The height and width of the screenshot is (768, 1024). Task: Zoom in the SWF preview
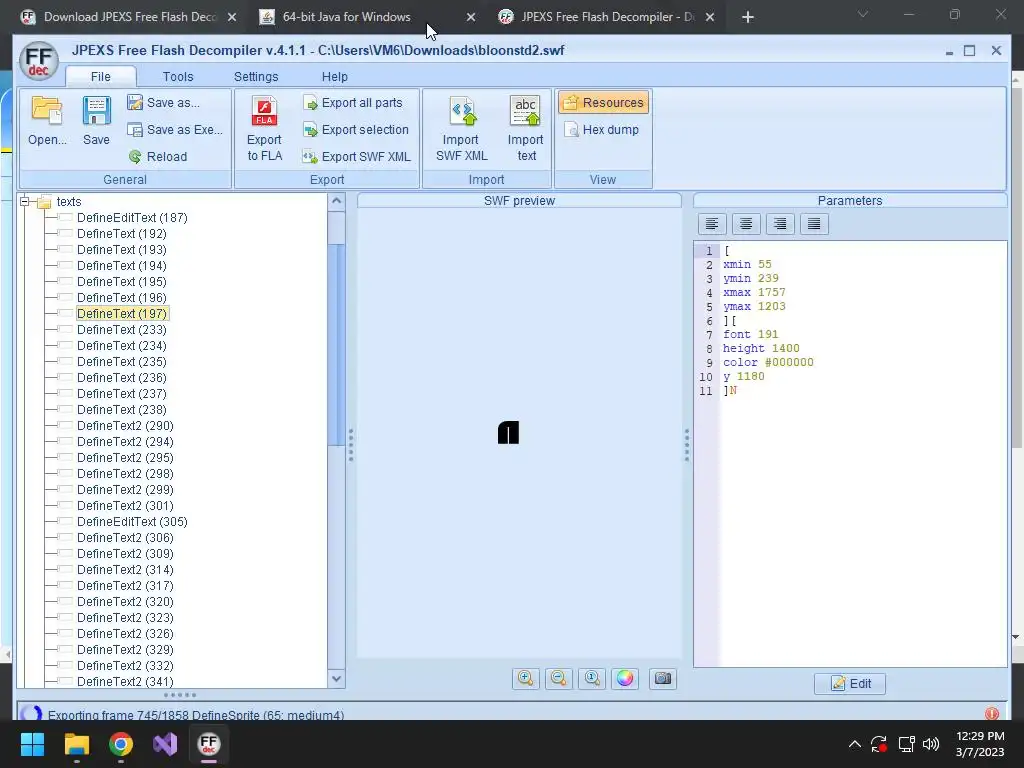click(x=526, y=679)
